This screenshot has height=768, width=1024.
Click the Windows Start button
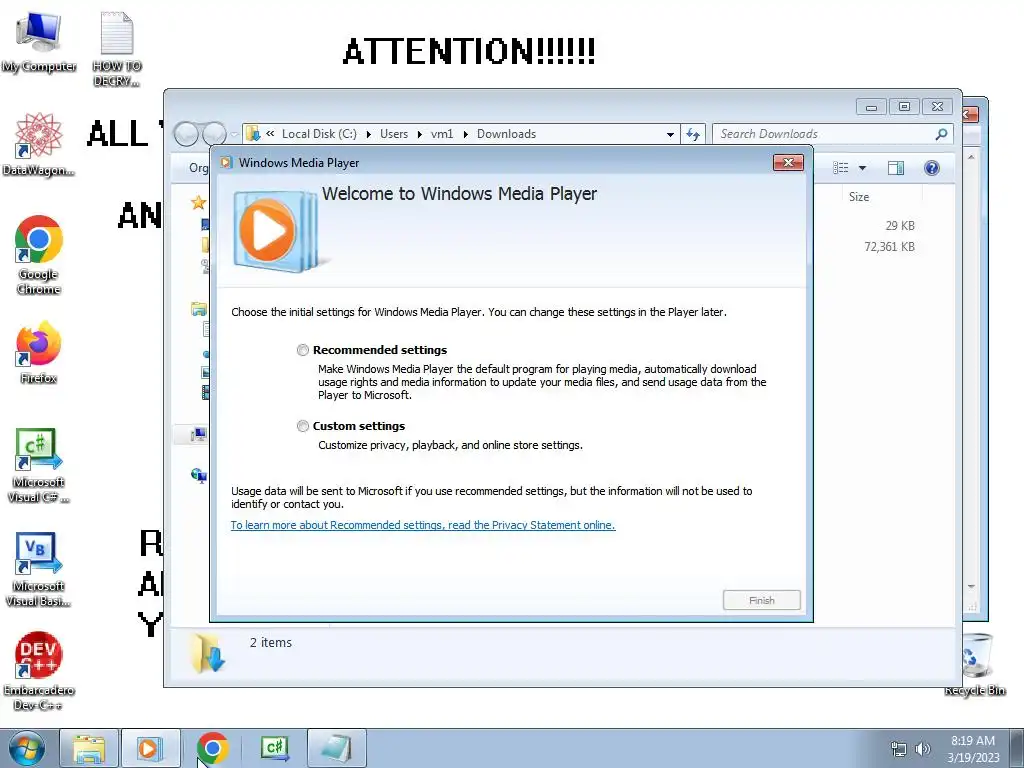click(27, 748)
